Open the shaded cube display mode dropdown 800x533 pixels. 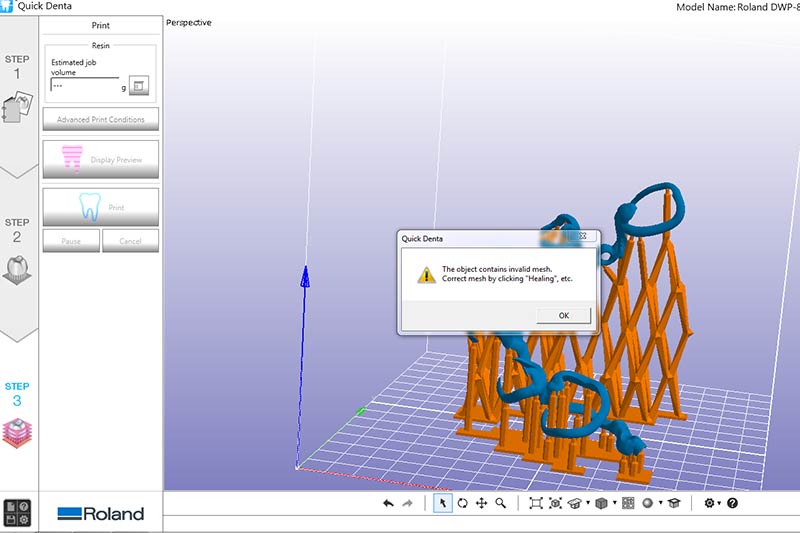(614, 504)
